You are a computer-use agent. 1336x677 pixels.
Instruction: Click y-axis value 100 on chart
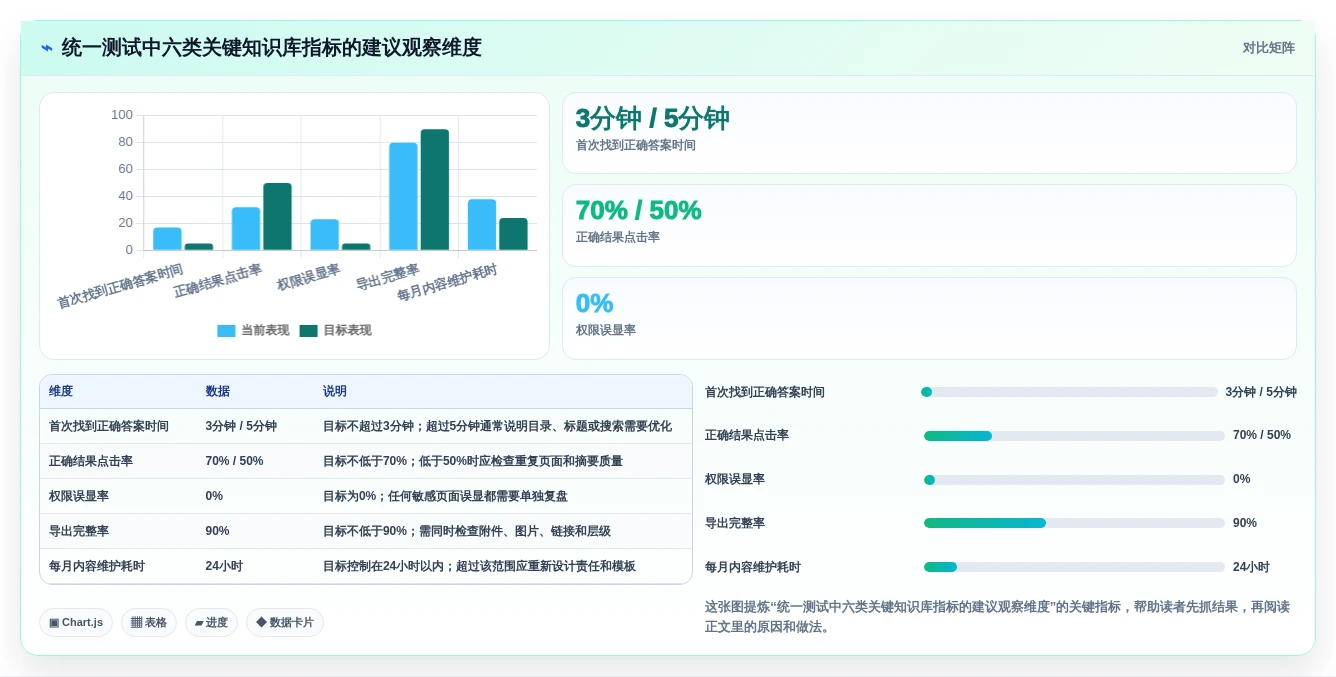(122, 115)
